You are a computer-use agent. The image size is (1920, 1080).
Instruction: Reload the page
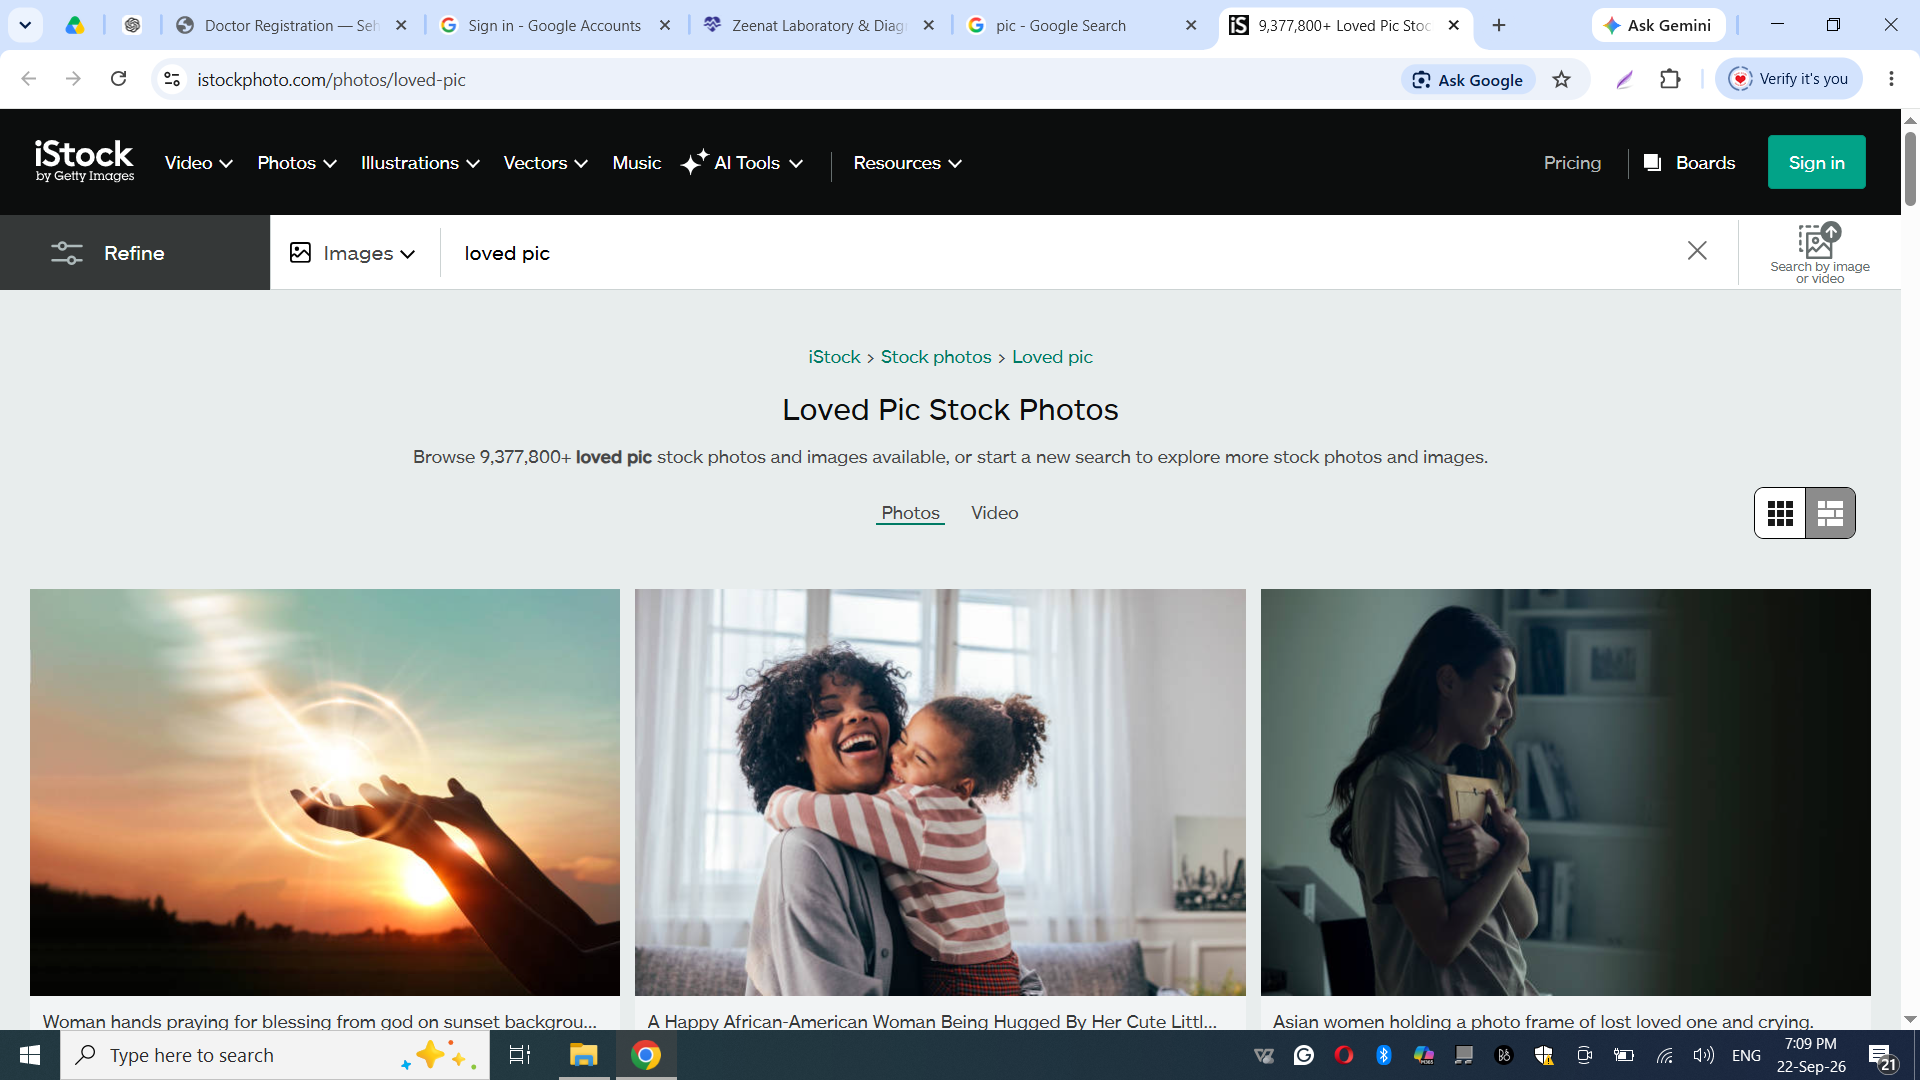(x=118, y=79)
